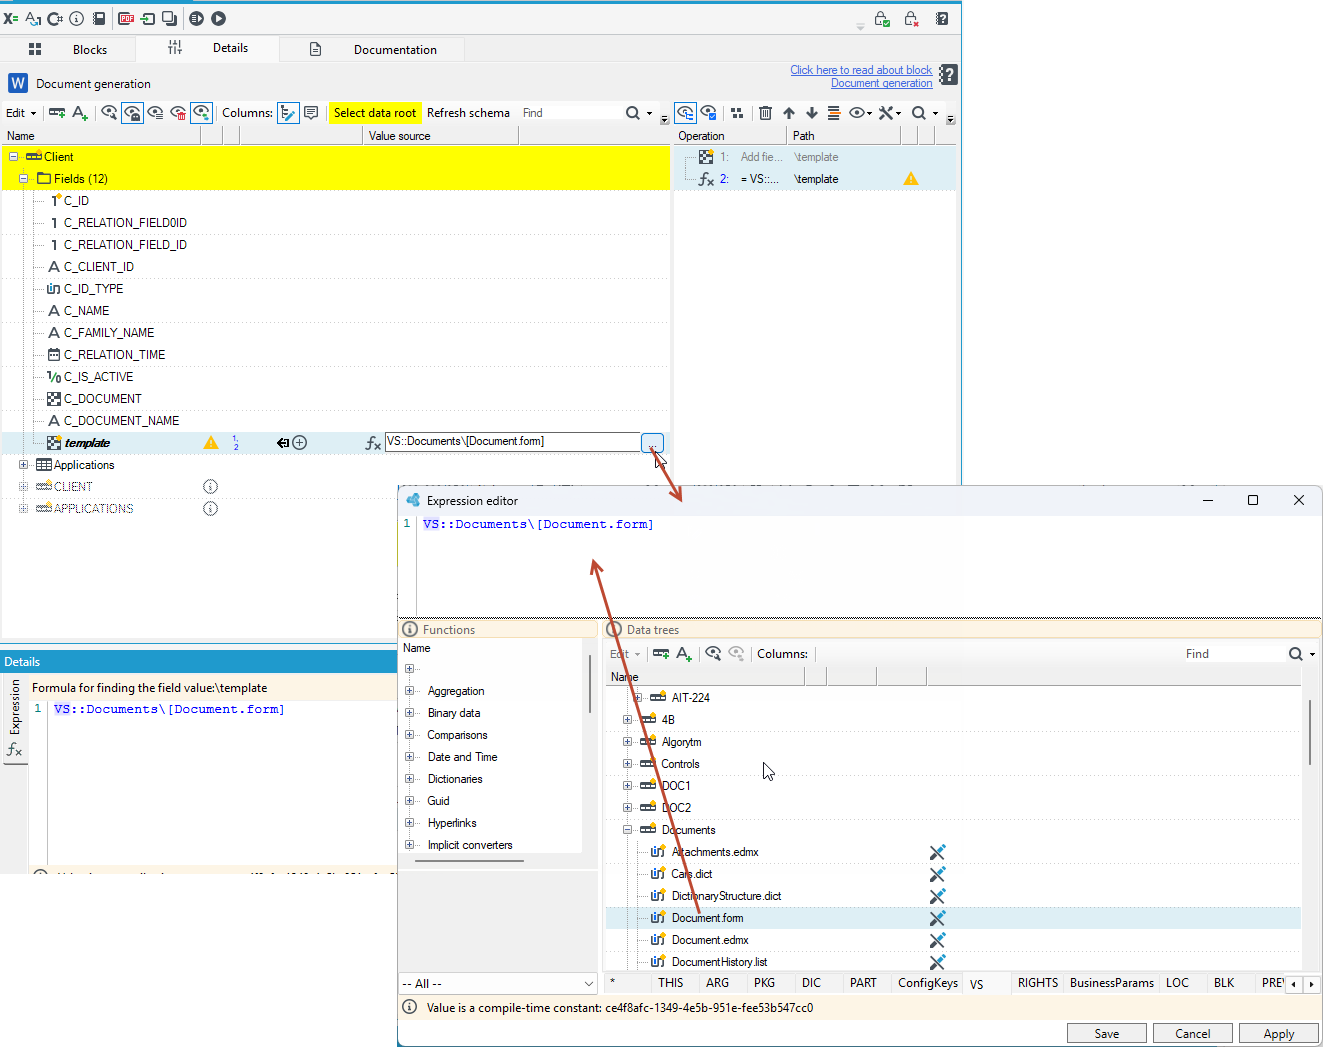
Task: Toggle the Columns comment column button
Action: (x=311, y=113)
